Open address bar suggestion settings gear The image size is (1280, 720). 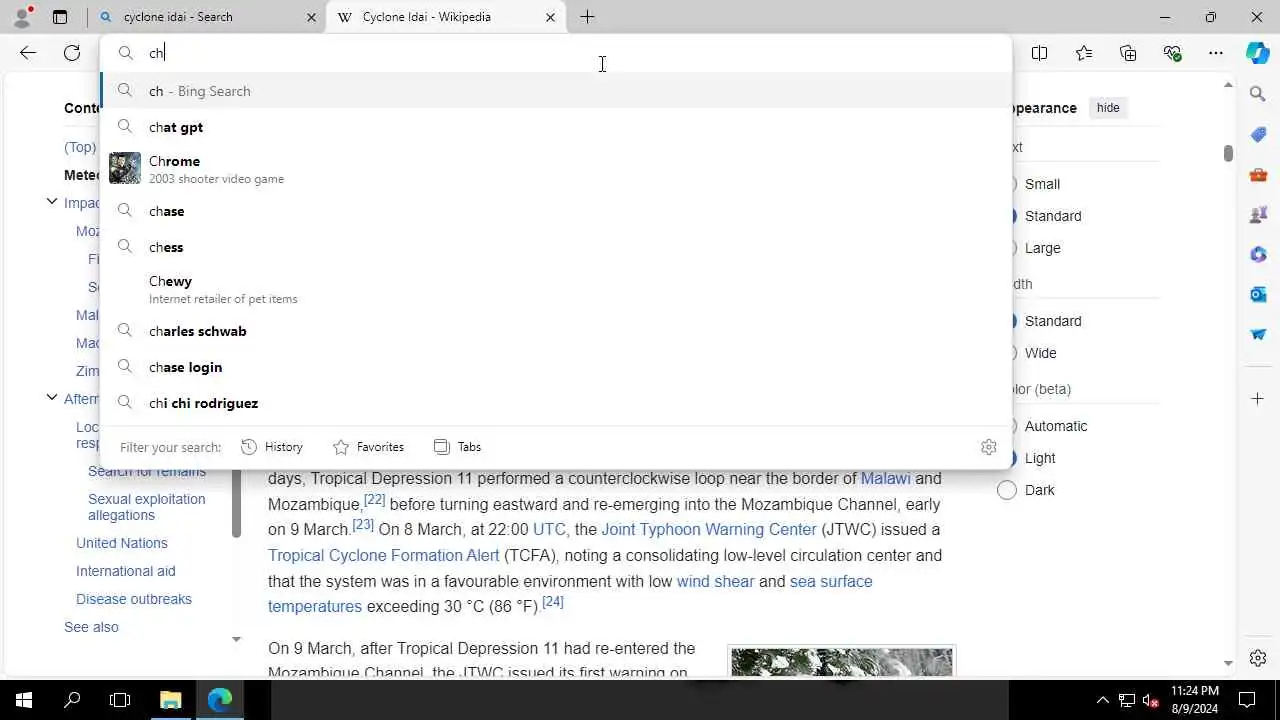[x=989, y=447]
